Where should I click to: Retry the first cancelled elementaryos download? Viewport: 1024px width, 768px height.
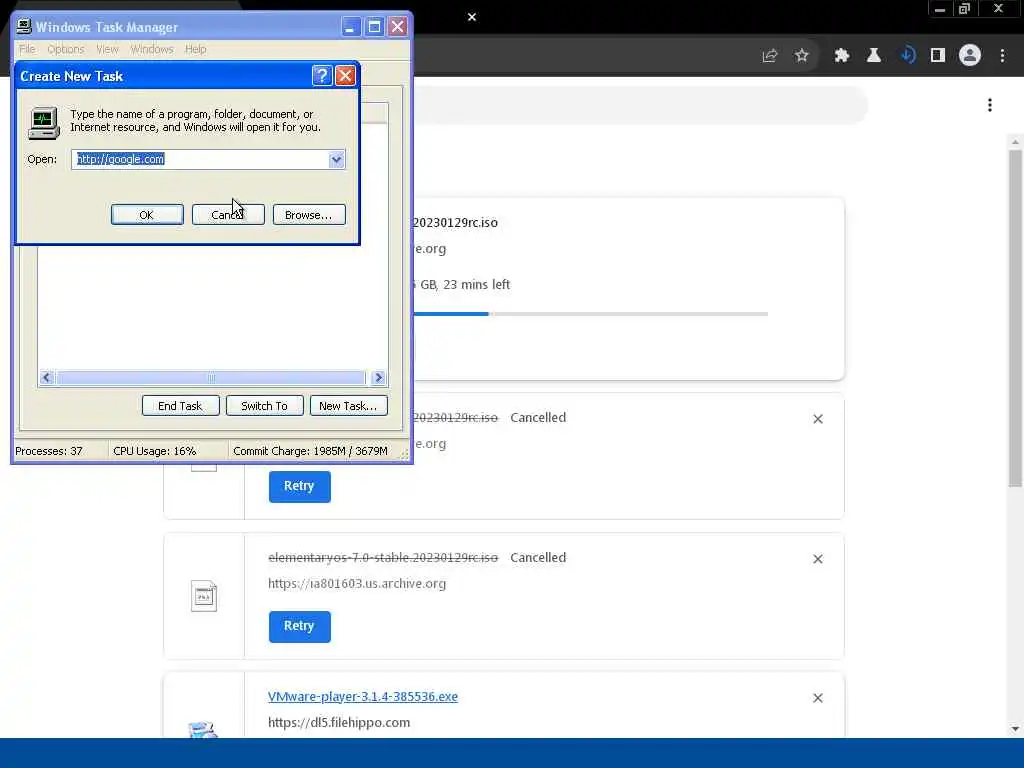click(299, 487)
